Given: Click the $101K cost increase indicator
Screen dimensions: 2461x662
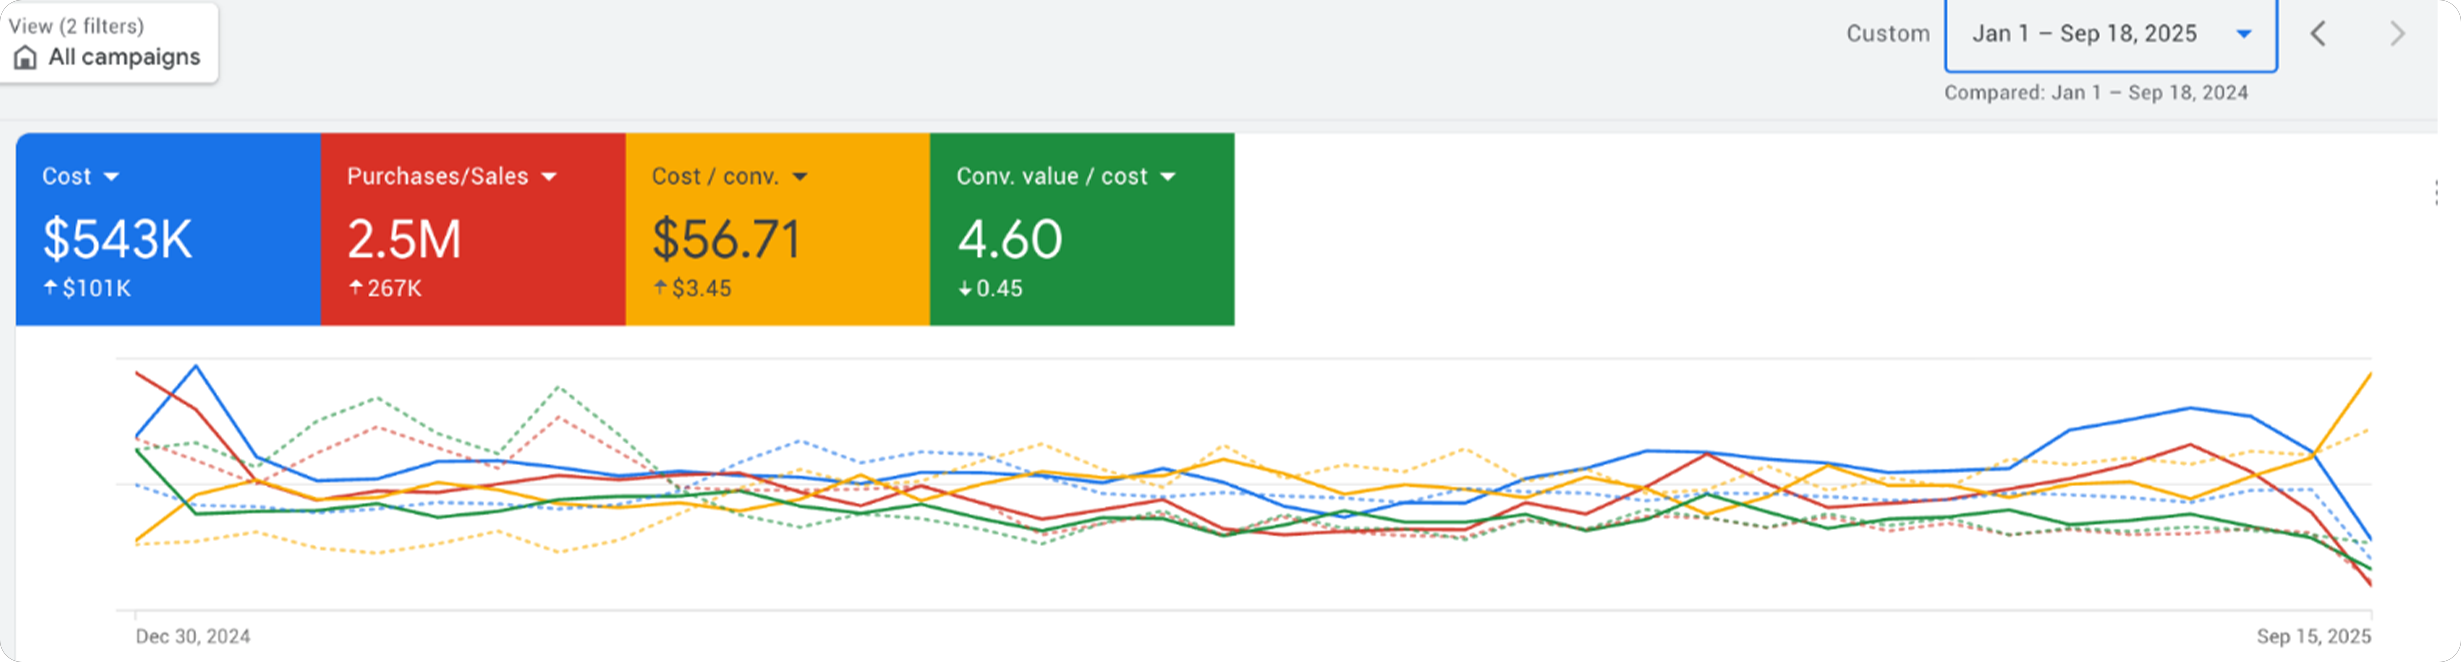Looking at the screenshot, I should 87,288.
